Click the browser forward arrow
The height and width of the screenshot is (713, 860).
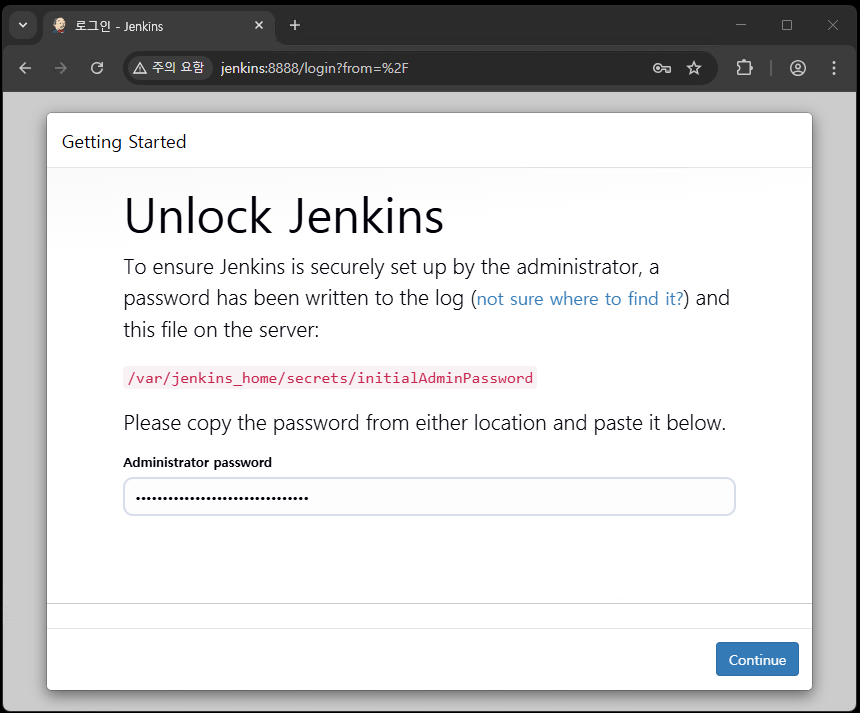pos(61,68)
